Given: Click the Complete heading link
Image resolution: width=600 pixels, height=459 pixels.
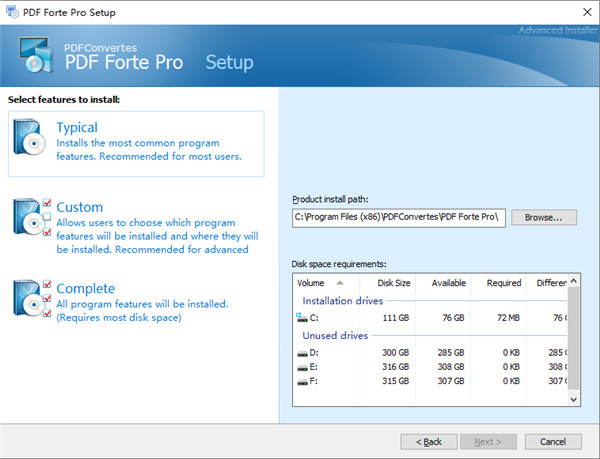Looking at the screenshot, I should click(x=85, y=288).
